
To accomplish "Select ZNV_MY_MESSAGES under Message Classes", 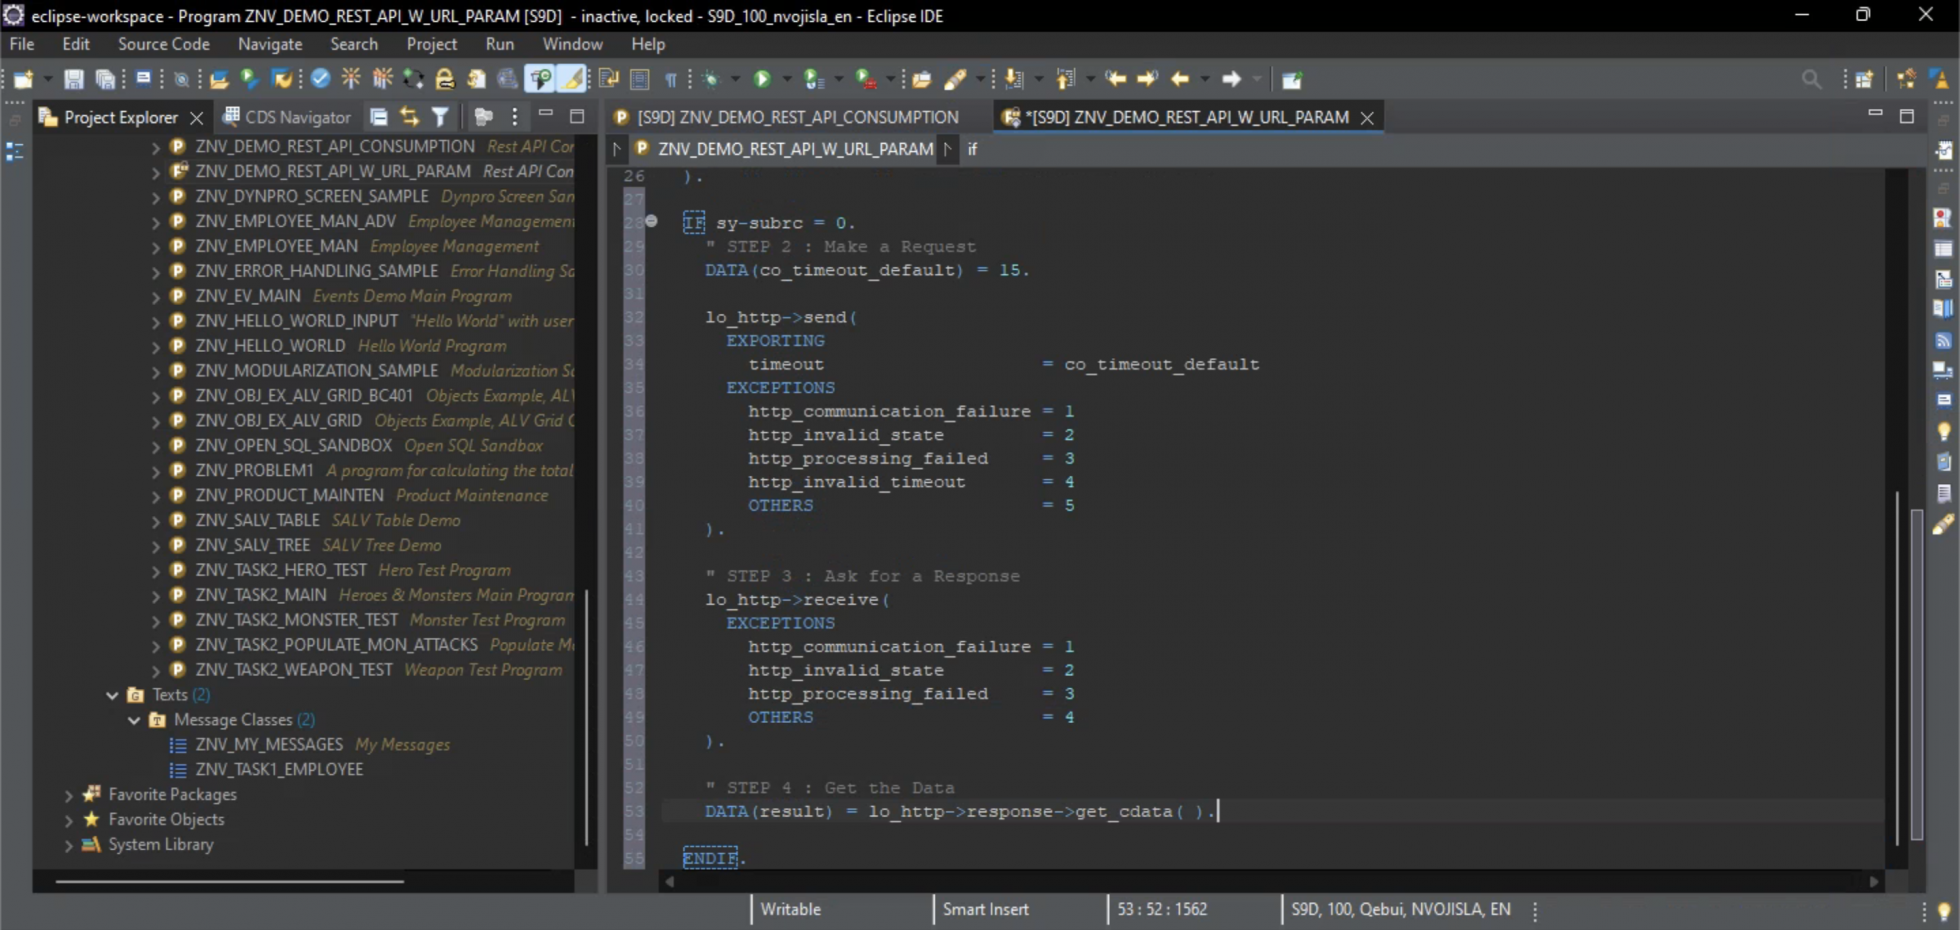I will 270,744.
